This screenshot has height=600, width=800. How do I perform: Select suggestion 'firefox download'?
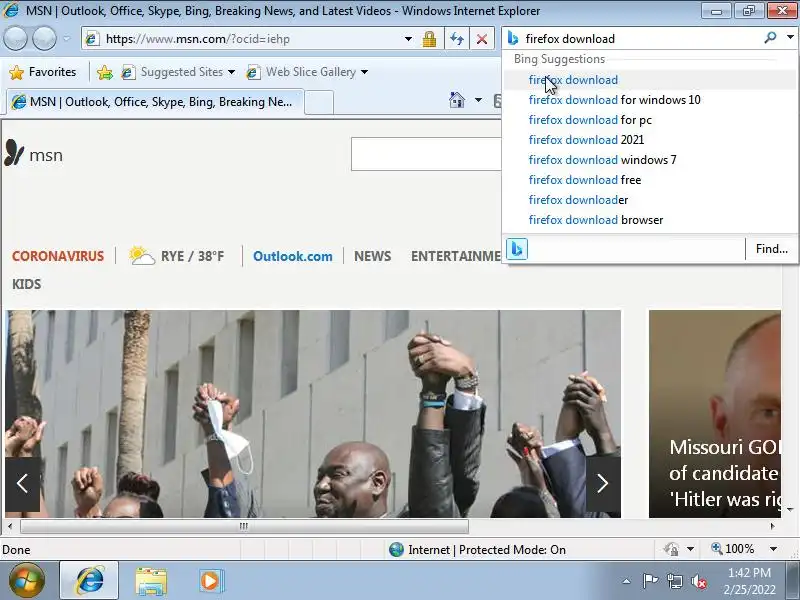pyautogui.click(x=649, y=80)
